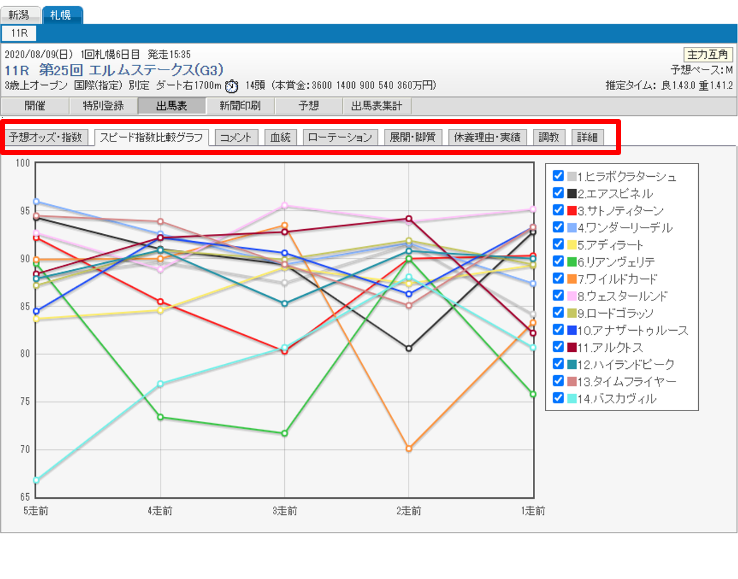Click green data point at 3走前 lowest
This screenshot has height=579, width=738.
(x=285, y=433)
